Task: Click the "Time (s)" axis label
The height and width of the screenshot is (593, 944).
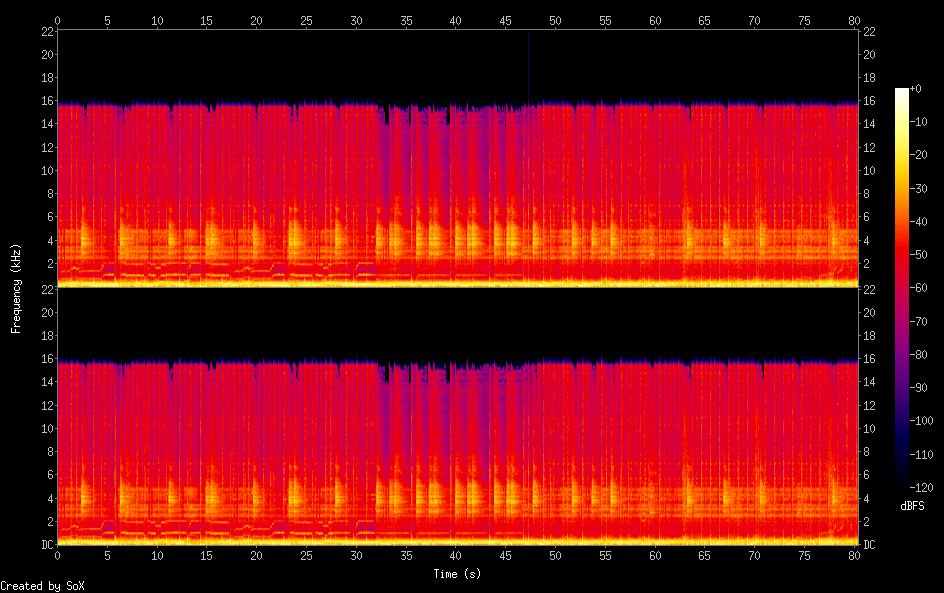Action: pos(456,574)
